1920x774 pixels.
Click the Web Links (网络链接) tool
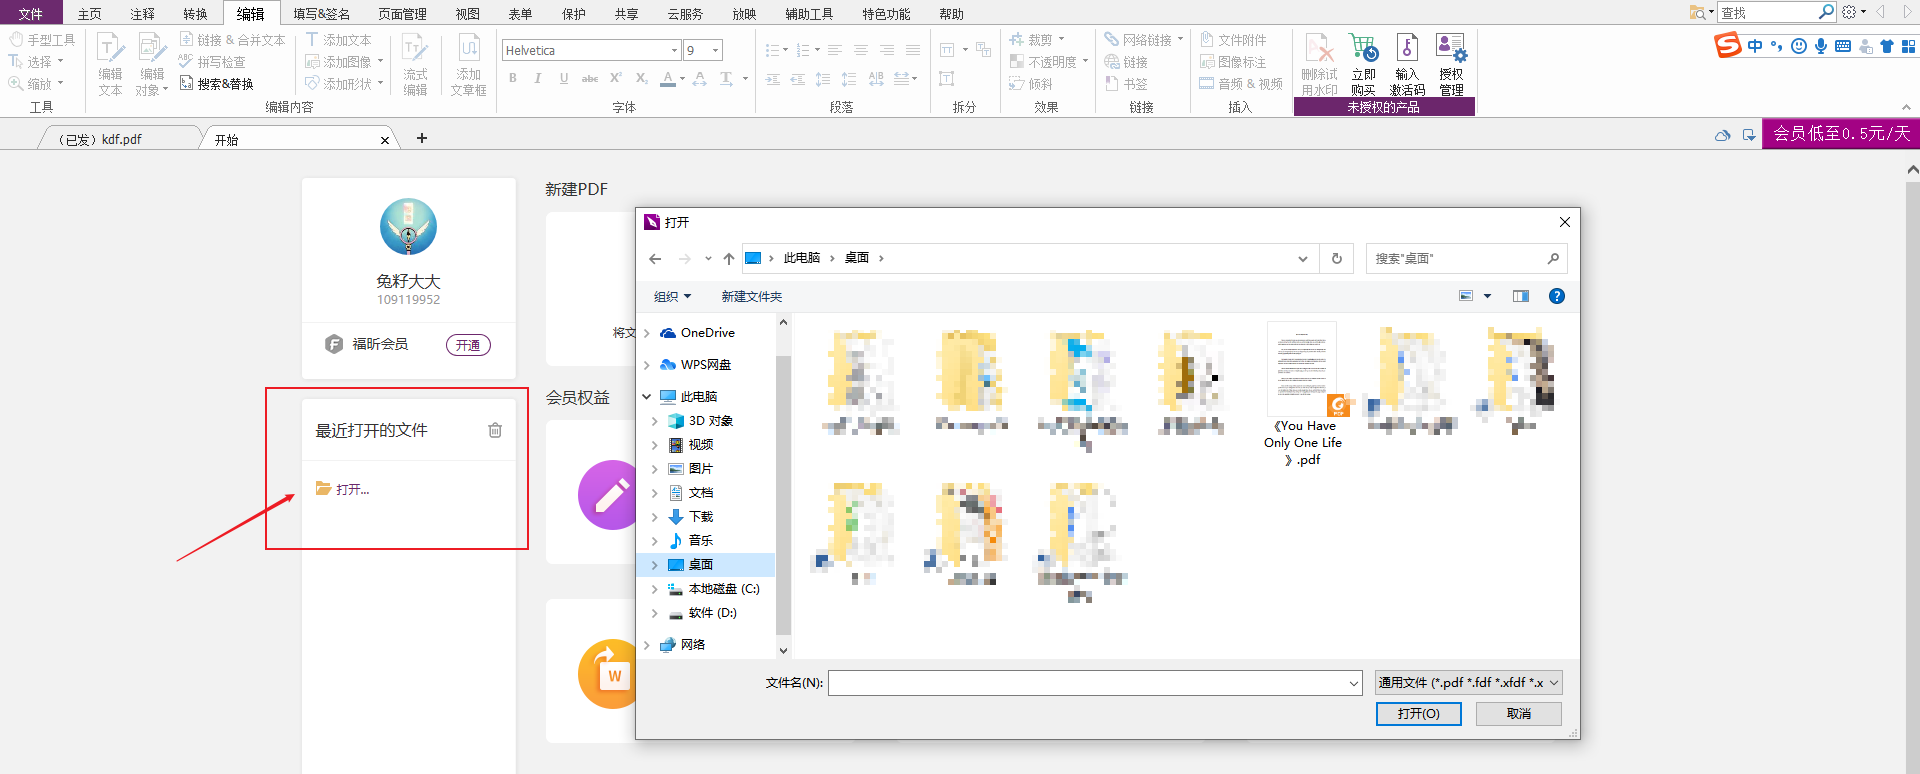click(x=1143, y=40)
